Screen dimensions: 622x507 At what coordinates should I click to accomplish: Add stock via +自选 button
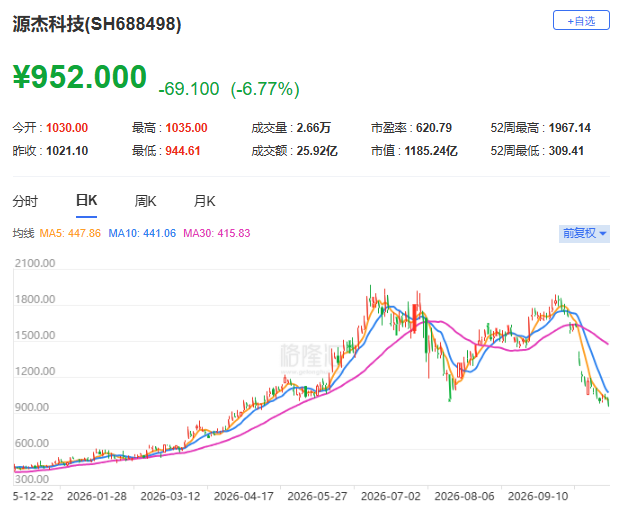point(581,21)
